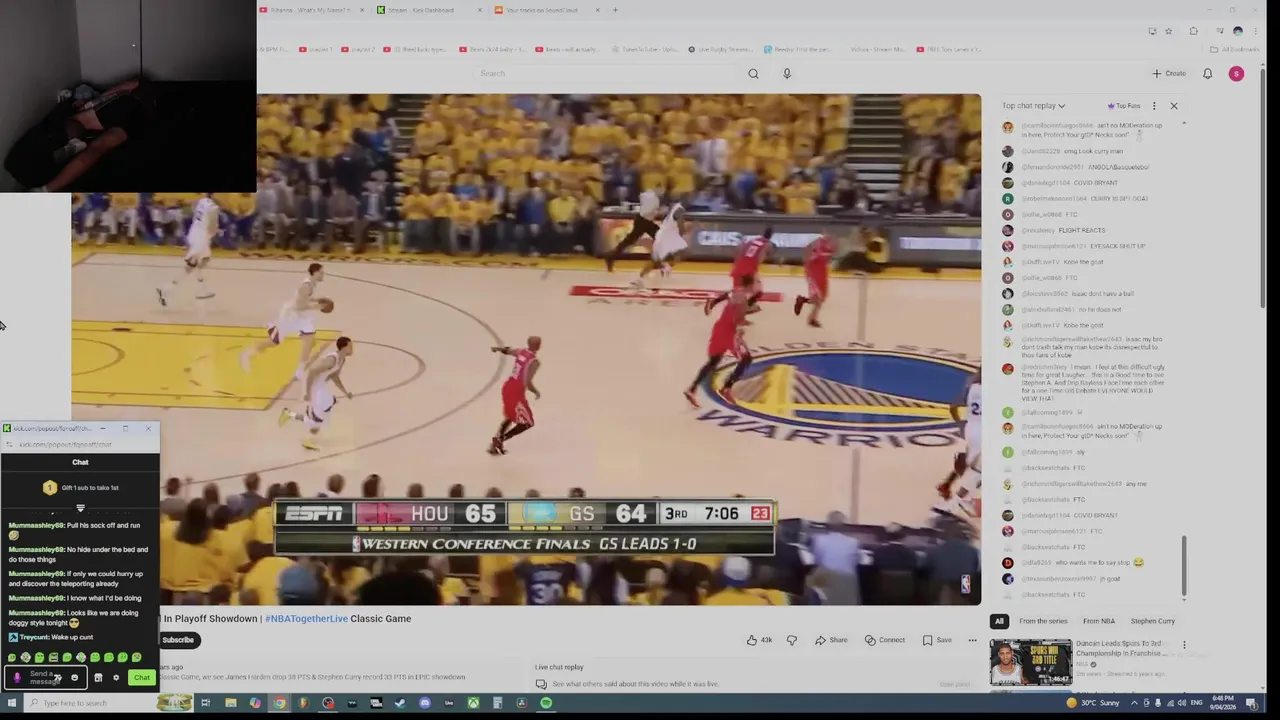Share the video
This screenshot has width=1280, height=720.
coord(831,640)
